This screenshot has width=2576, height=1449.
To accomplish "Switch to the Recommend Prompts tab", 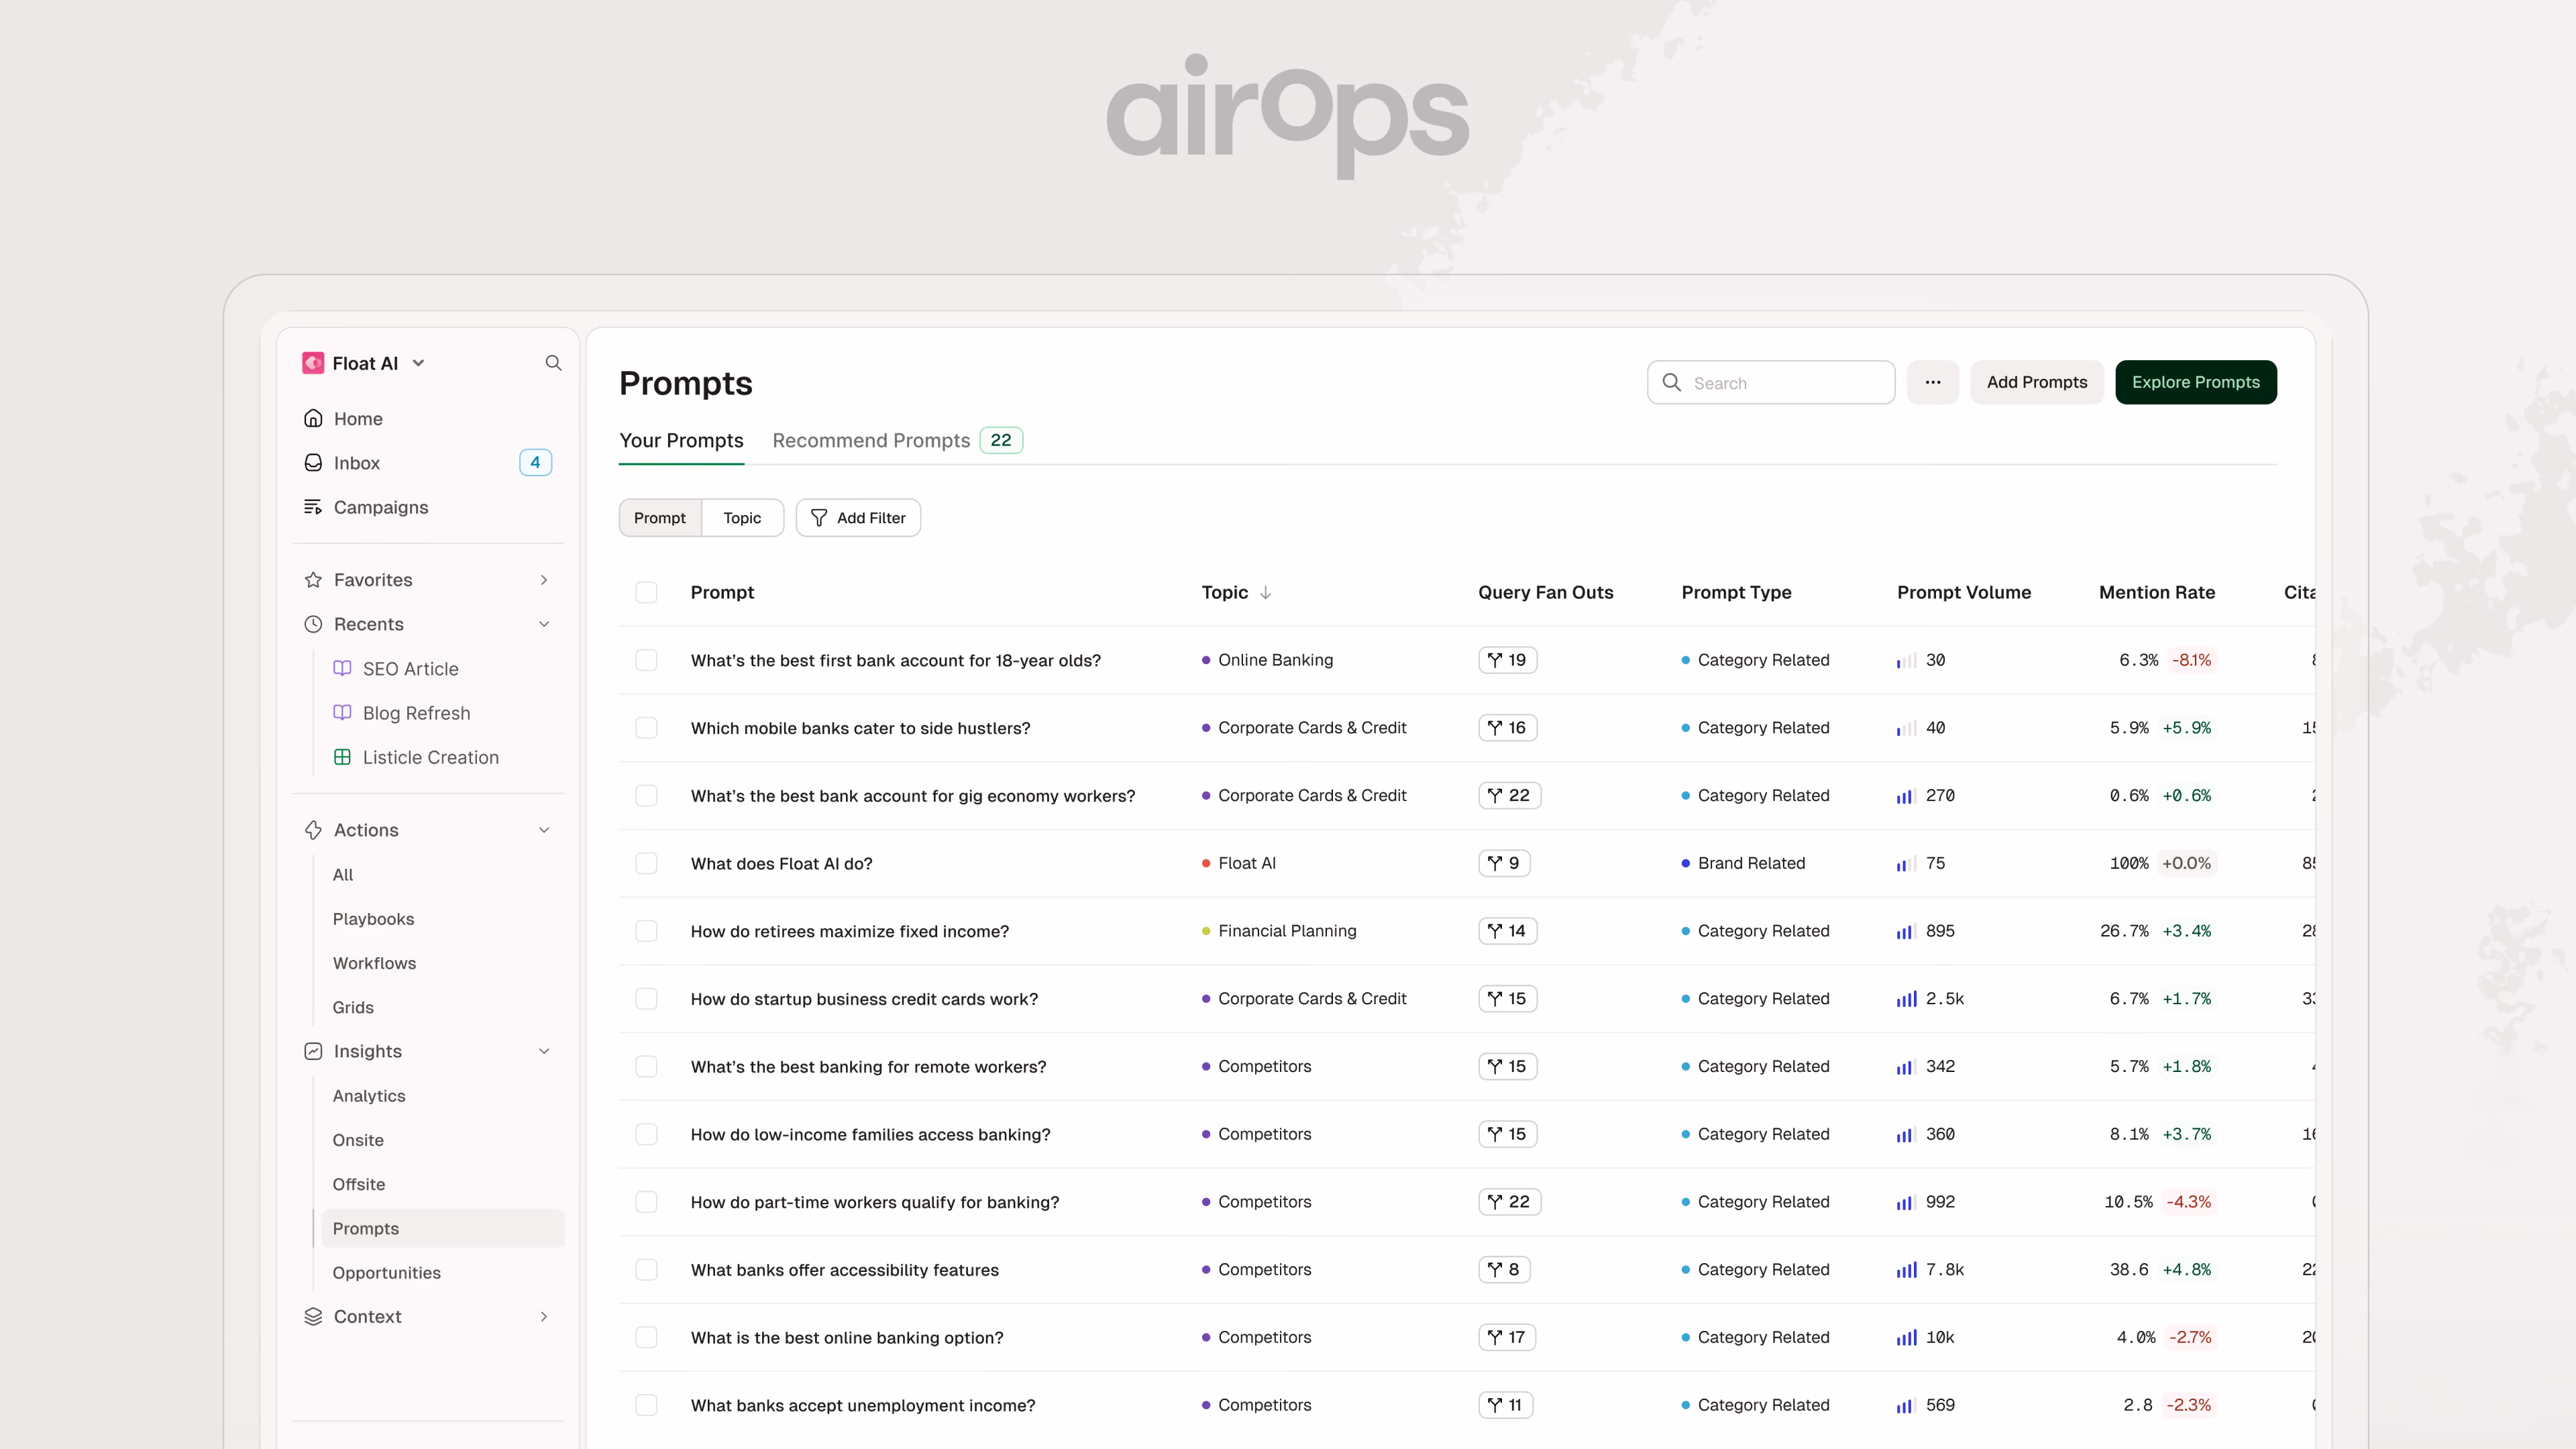I will (897, 440).
